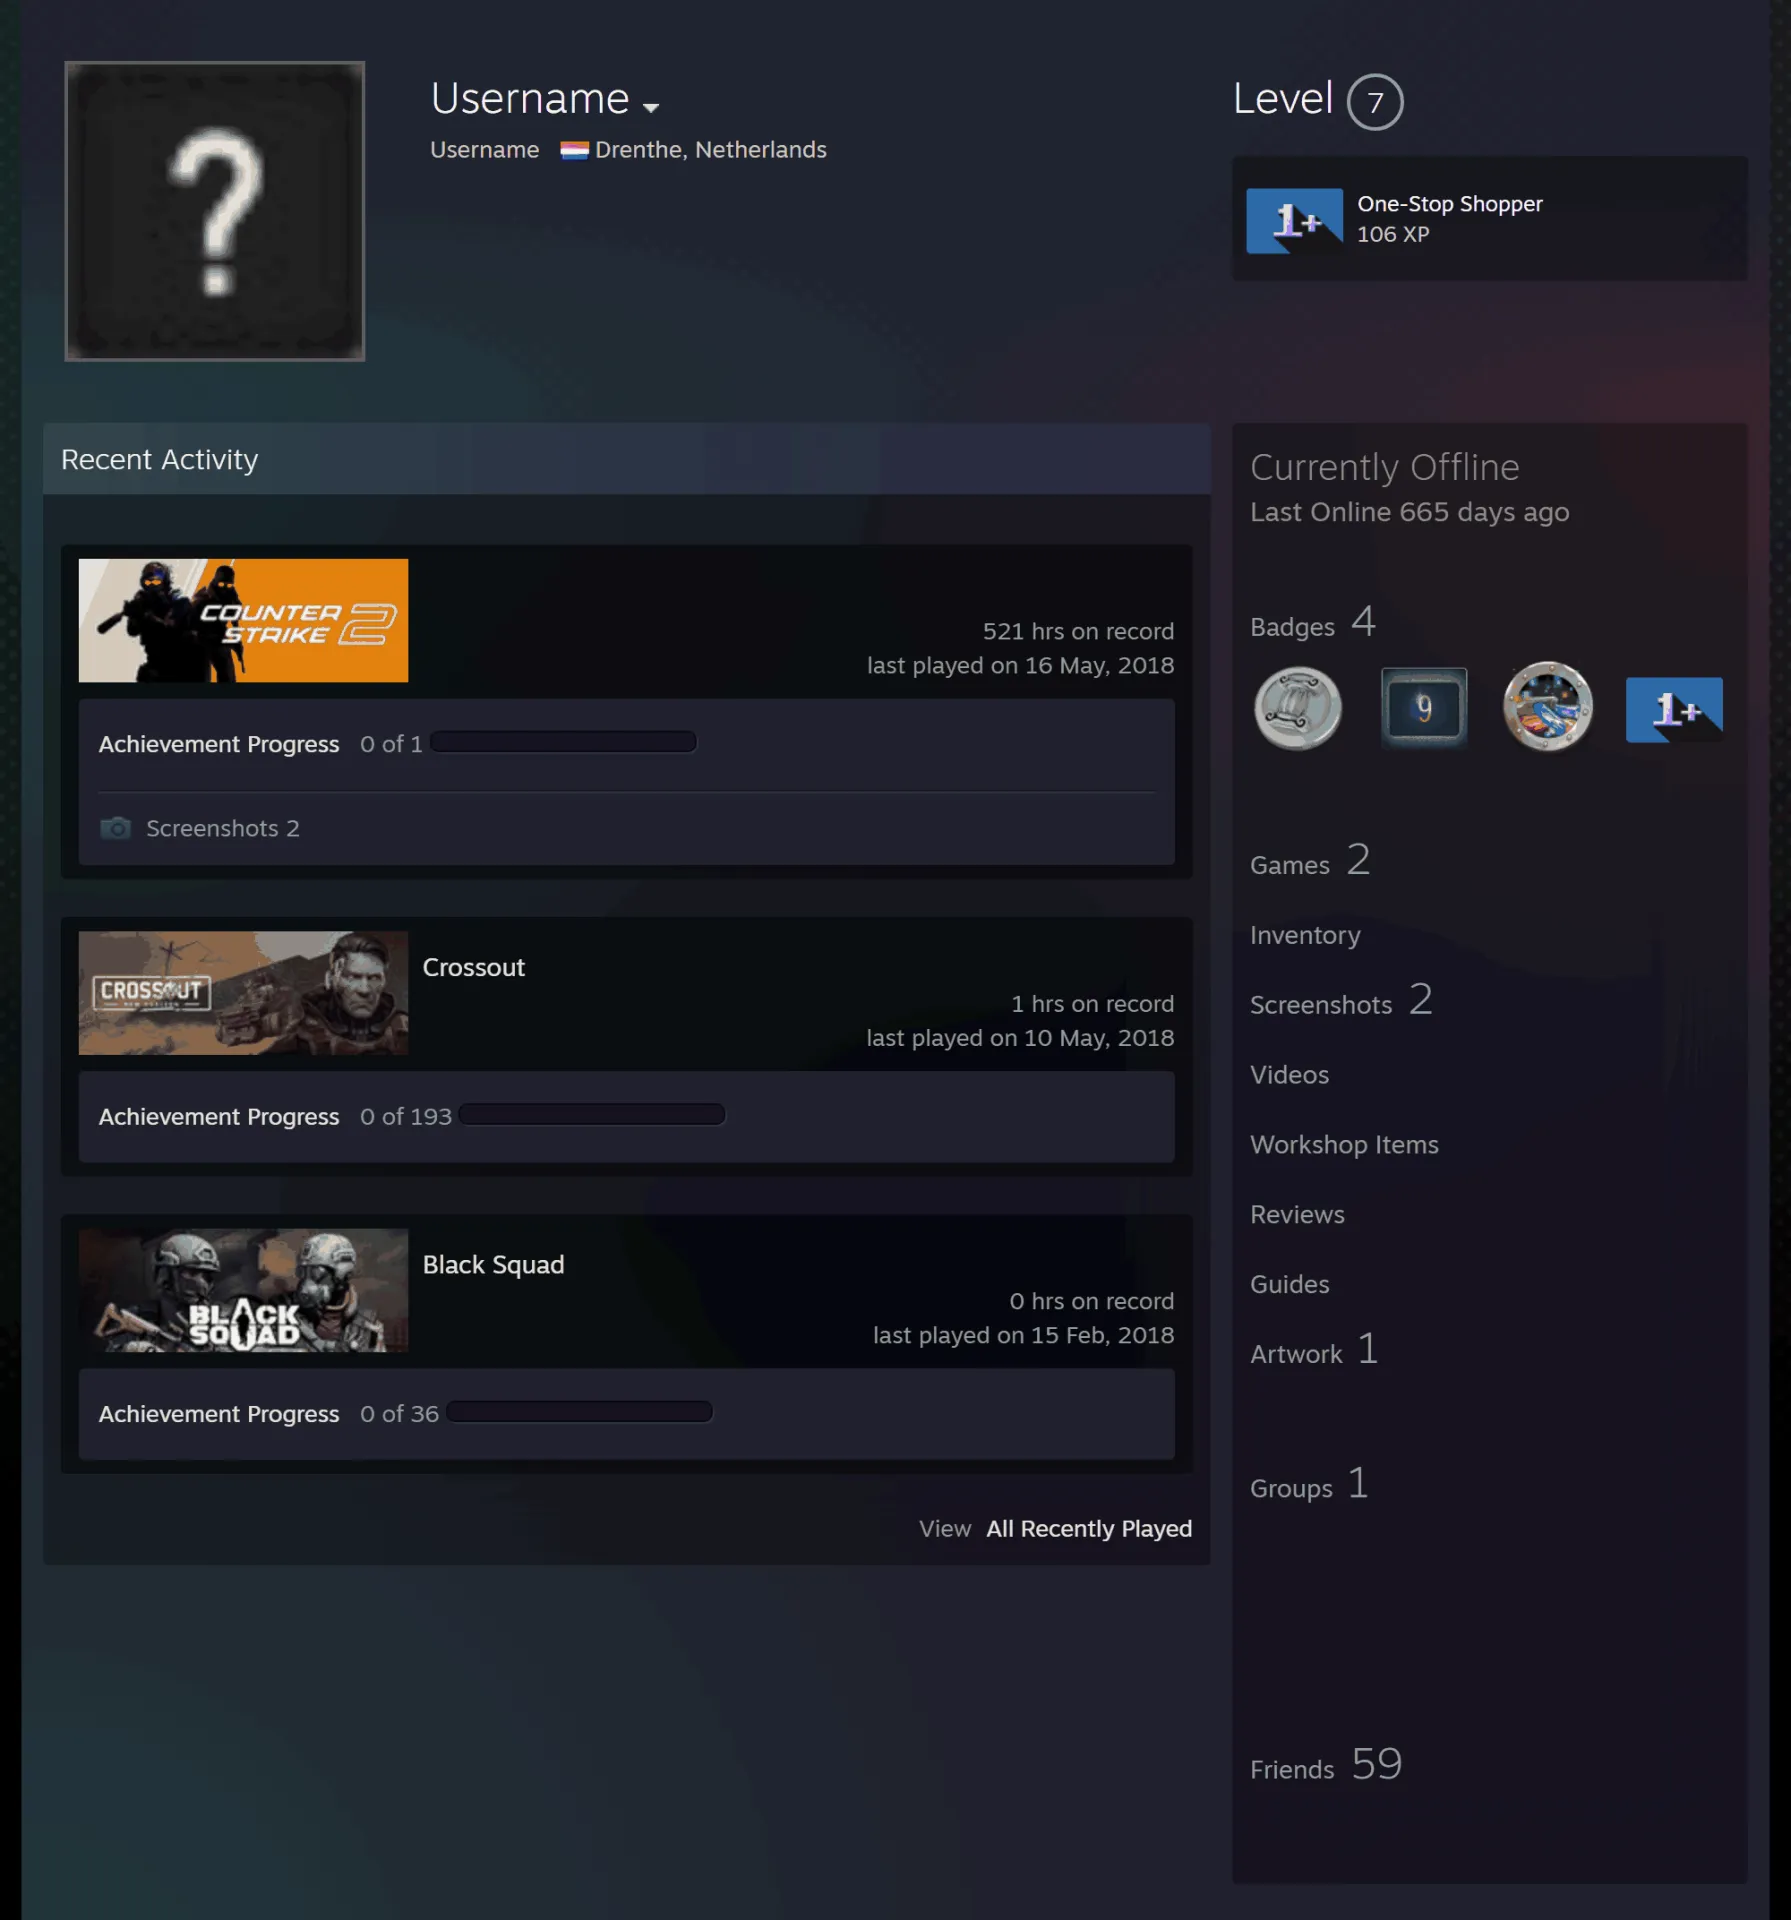This screenshot has width=1791, height=1920.
Task: Open Screenshots 2 under Counter-Strike 2
Action: click(x=222, y=828)
